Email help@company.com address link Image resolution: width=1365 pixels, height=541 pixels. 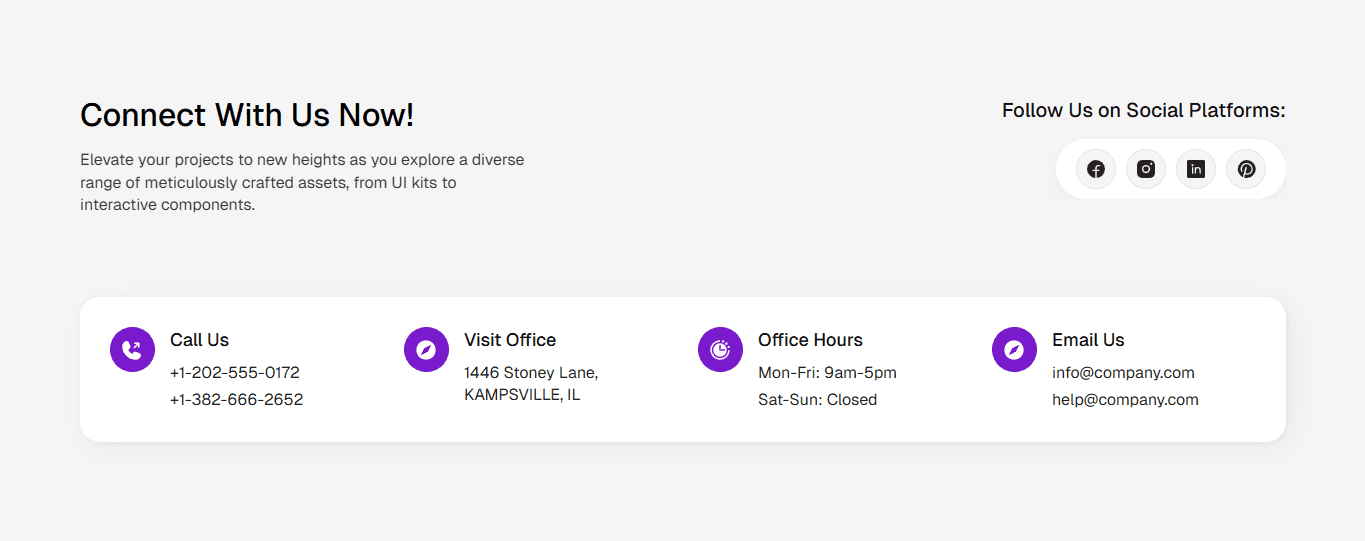click(x=1125, y=400)
